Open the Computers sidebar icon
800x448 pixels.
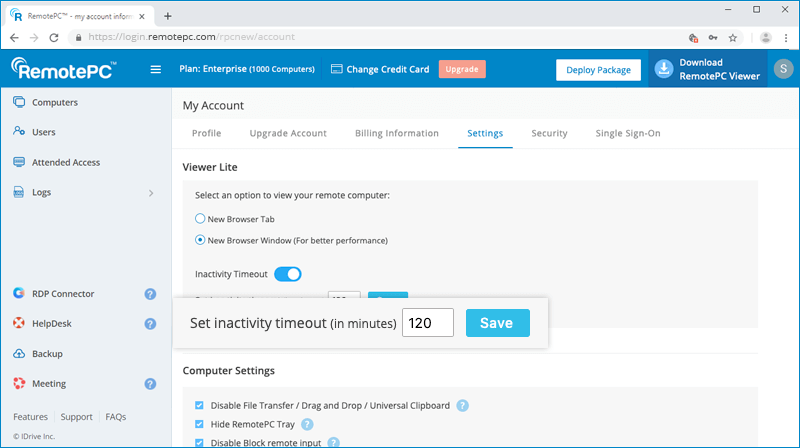[19, 102]
